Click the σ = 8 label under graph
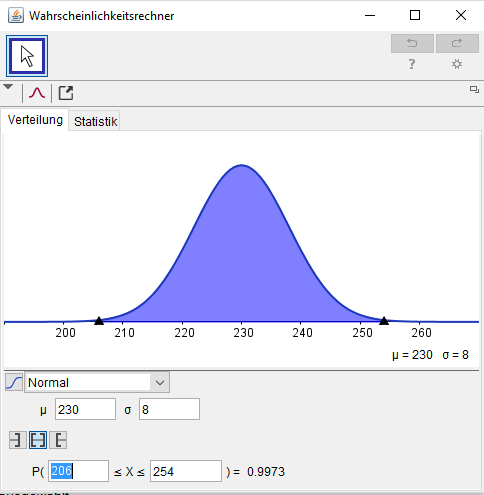This screenshot has width=484, height=495. (x=455, y=355)
